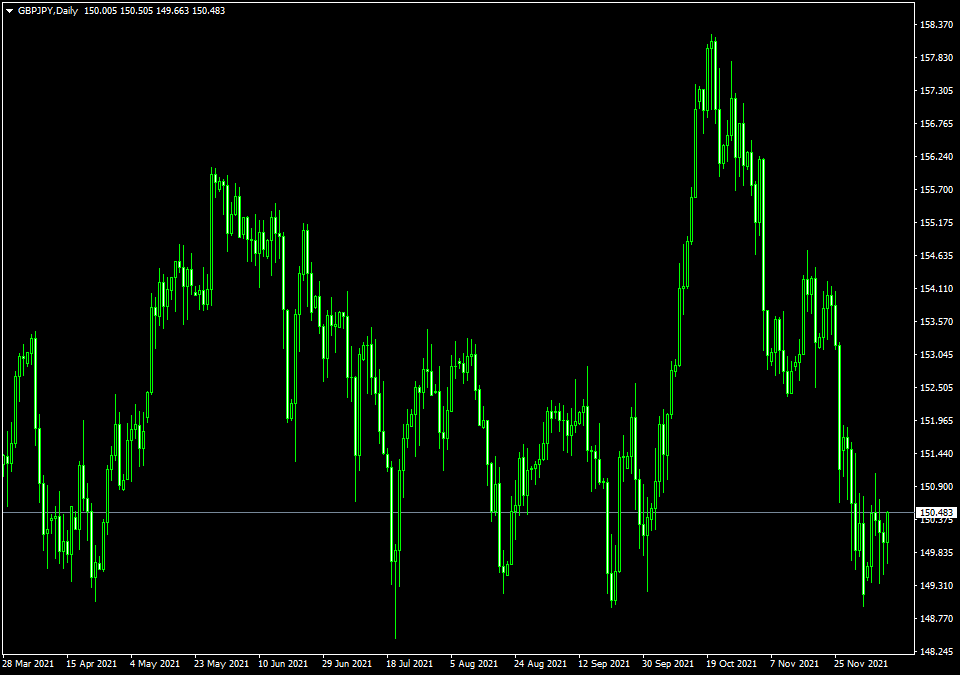This screenshot has height=675, width=960.
Task: Click the 5 Aug 2021 date label
Action: 474,663
